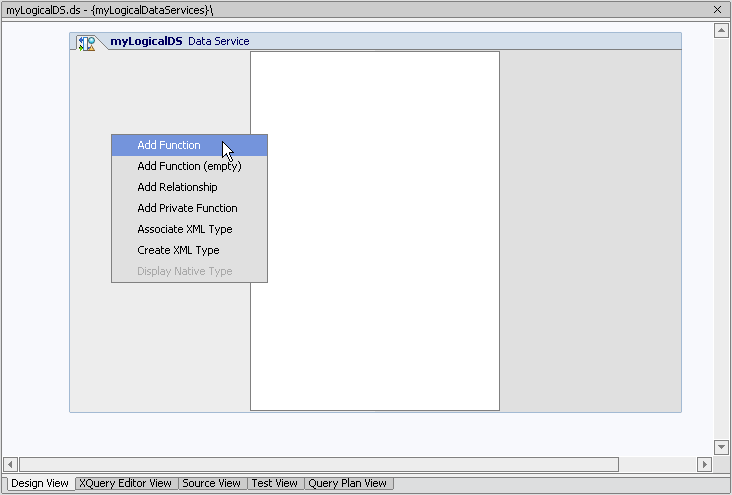Open the Test View tab
732x495 pixels.
pyautogui.click(x=274, y=483)
